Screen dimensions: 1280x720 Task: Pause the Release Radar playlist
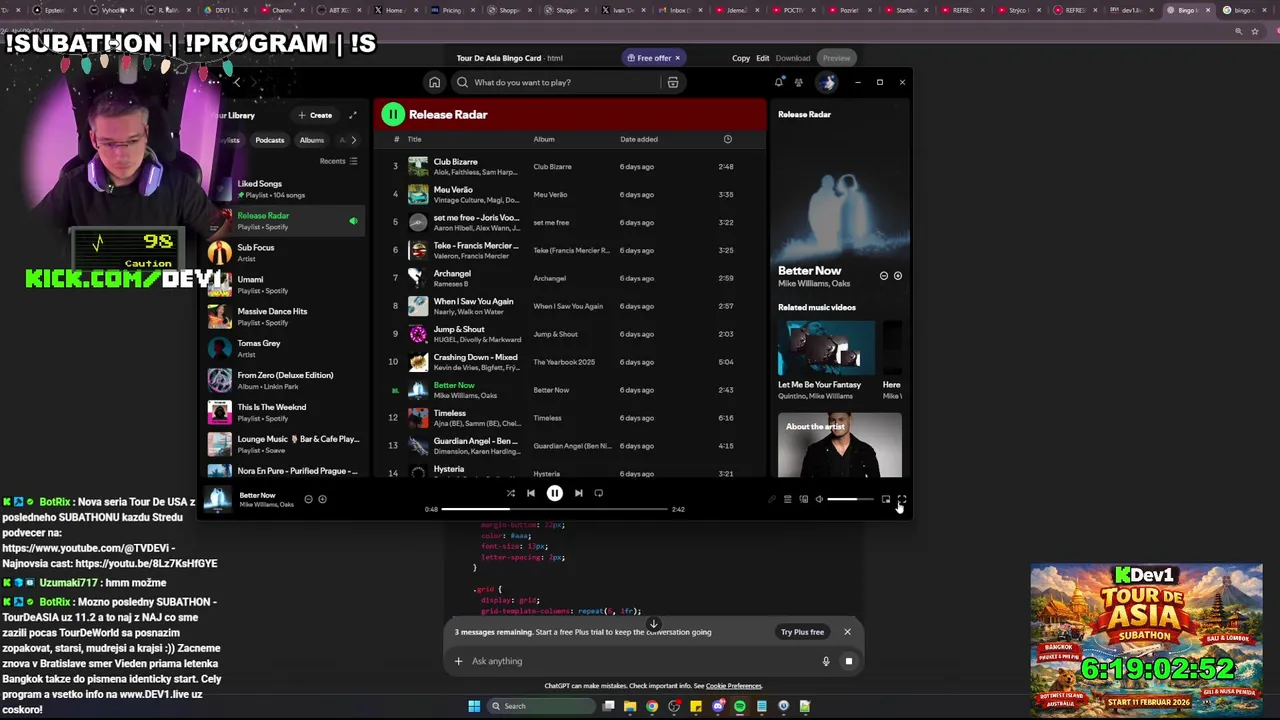(393, 114)
